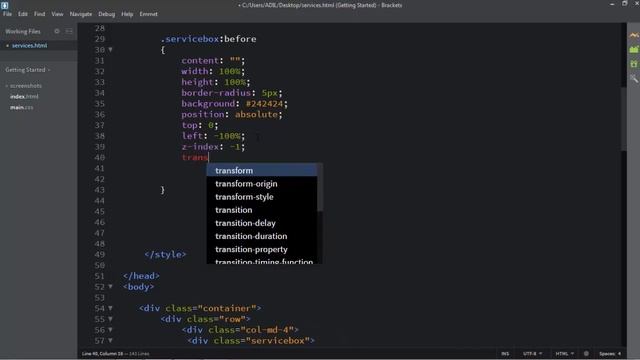Open the HTML language mode dropdown
The height and width of the screenshot is (360, 640).
(564, 353)
